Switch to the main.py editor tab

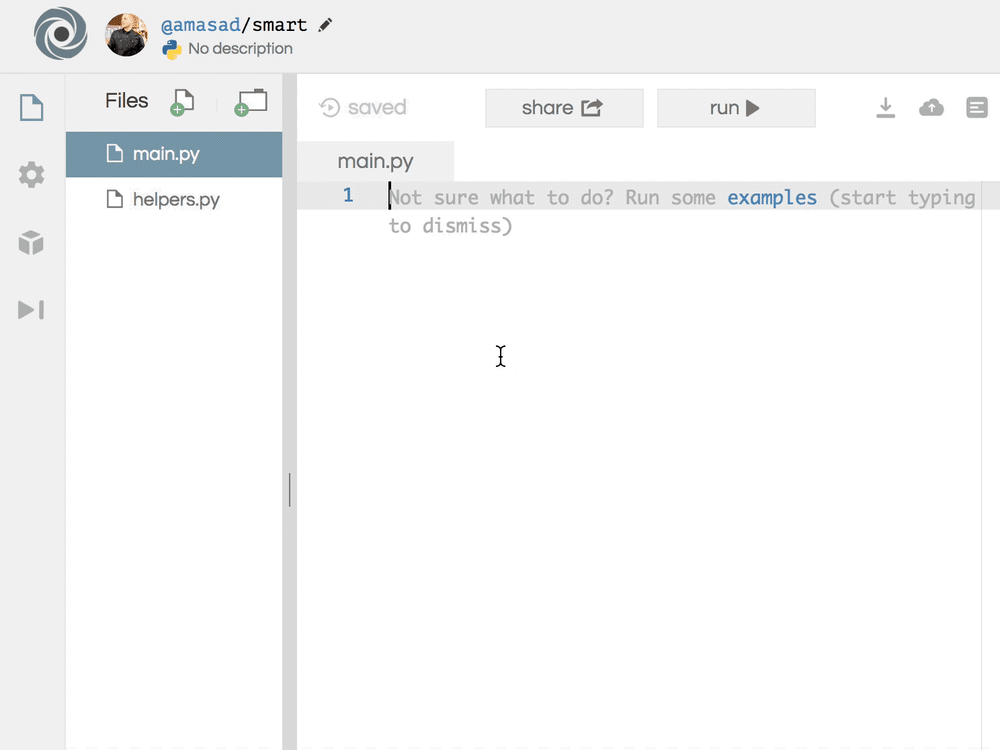click(376, 161)
